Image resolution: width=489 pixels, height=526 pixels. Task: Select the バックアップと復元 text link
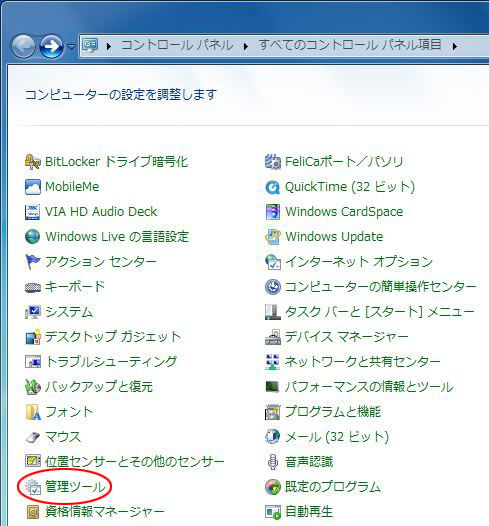click(x=99, y=387)
